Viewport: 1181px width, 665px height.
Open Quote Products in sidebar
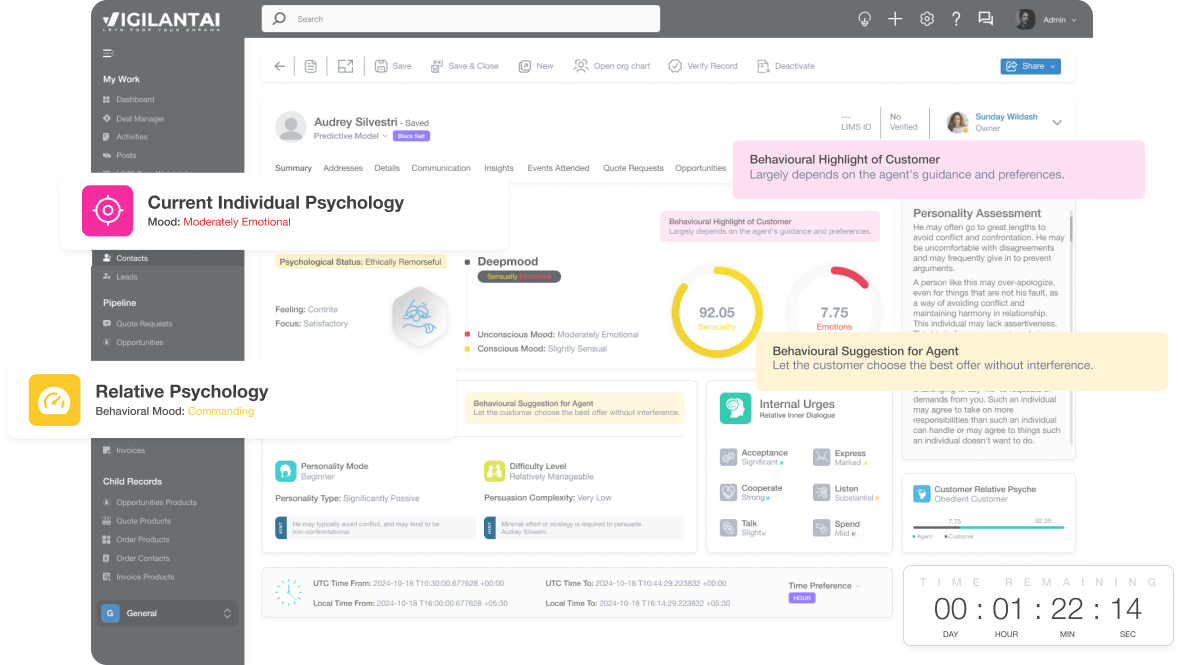136,521
